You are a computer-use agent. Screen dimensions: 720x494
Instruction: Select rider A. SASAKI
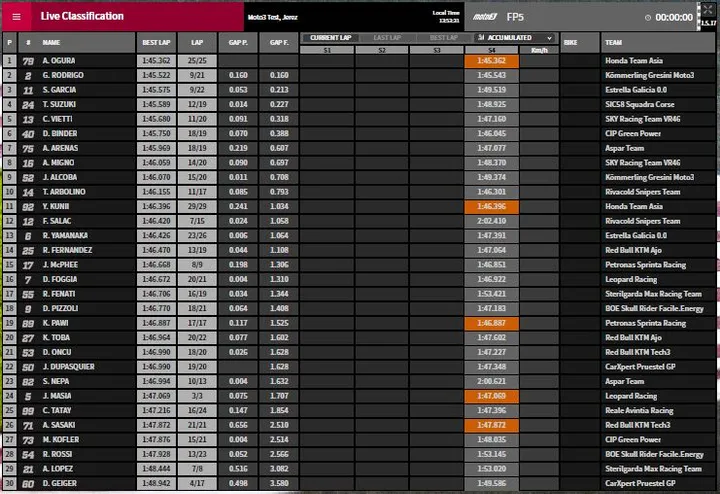click(59, 425)
